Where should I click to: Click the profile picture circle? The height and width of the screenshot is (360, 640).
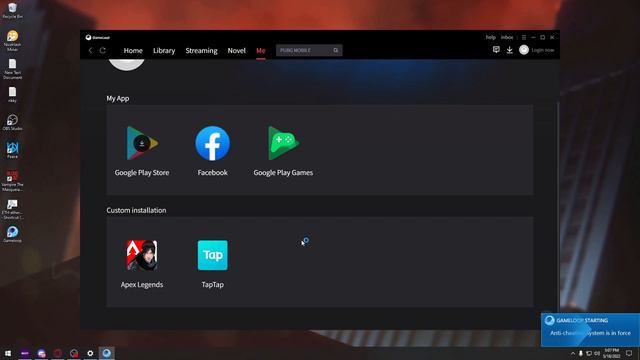pyautogui.click(x=127, y=64)
